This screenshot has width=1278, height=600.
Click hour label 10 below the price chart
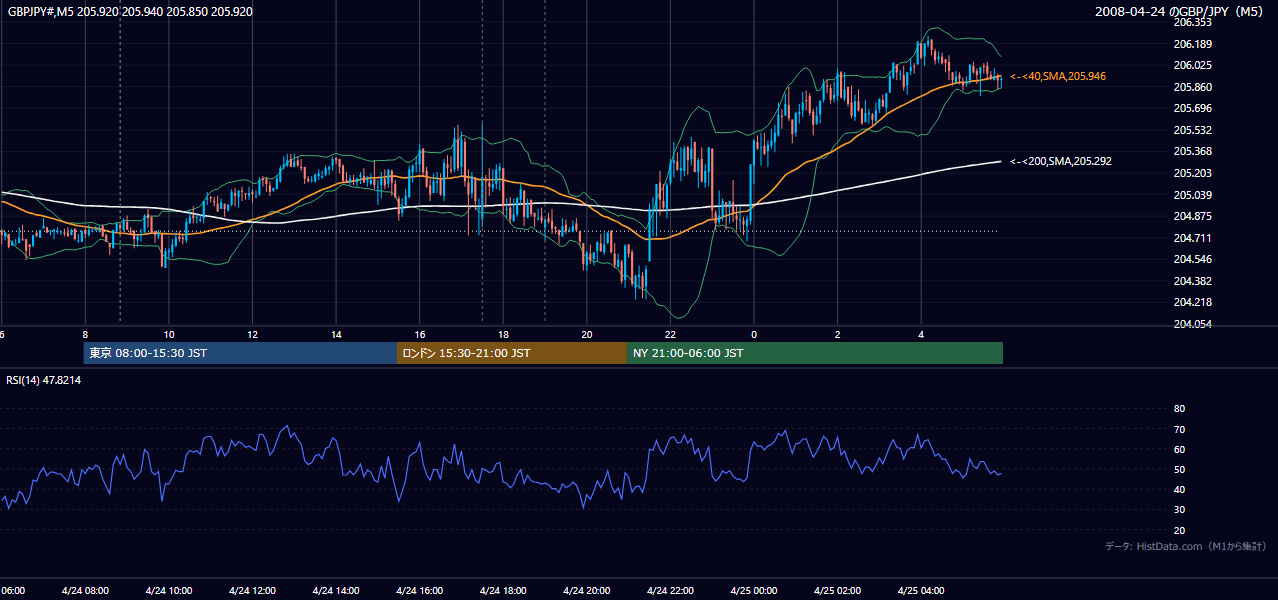(x=169, y=335)
